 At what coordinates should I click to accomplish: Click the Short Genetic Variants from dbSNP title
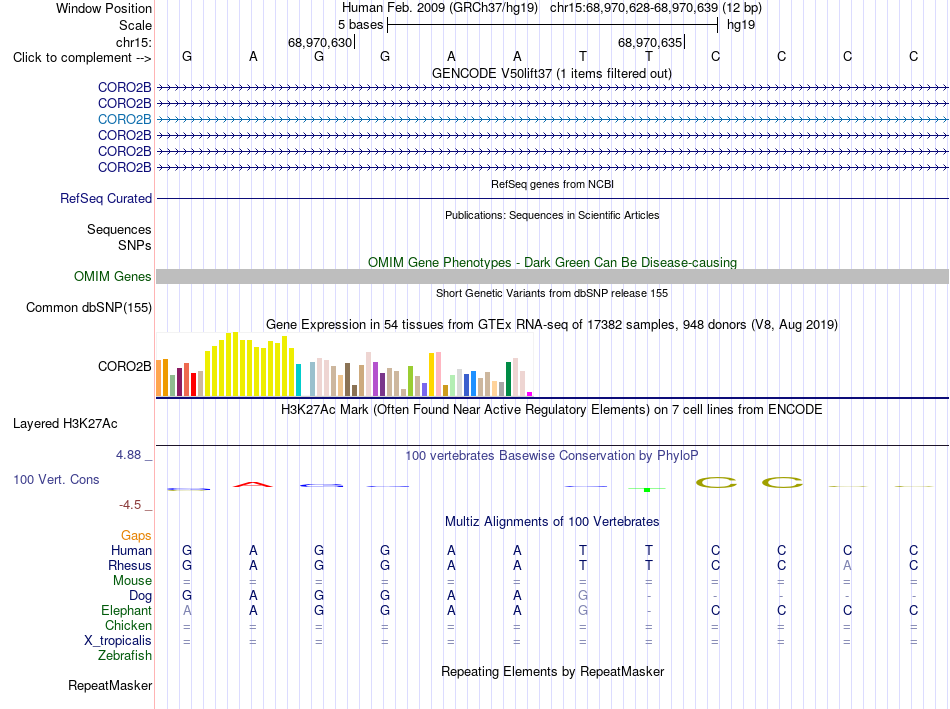[551, 293]
